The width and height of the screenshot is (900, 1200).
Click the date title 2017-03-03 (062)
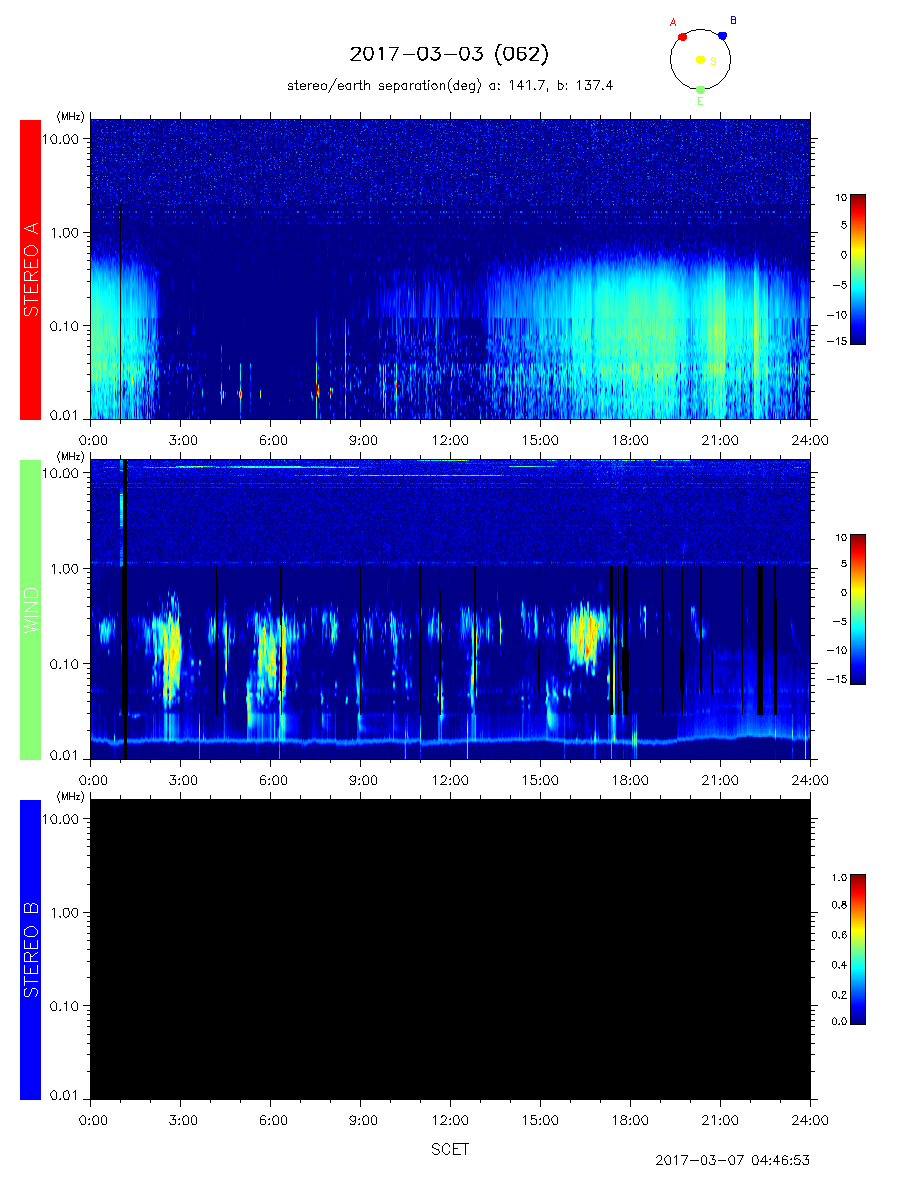tap(449, 54)
